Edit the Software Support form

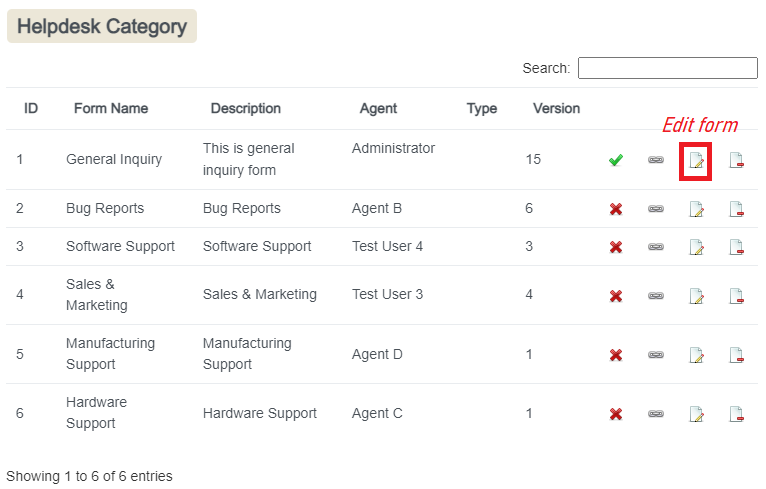[696, 247]
